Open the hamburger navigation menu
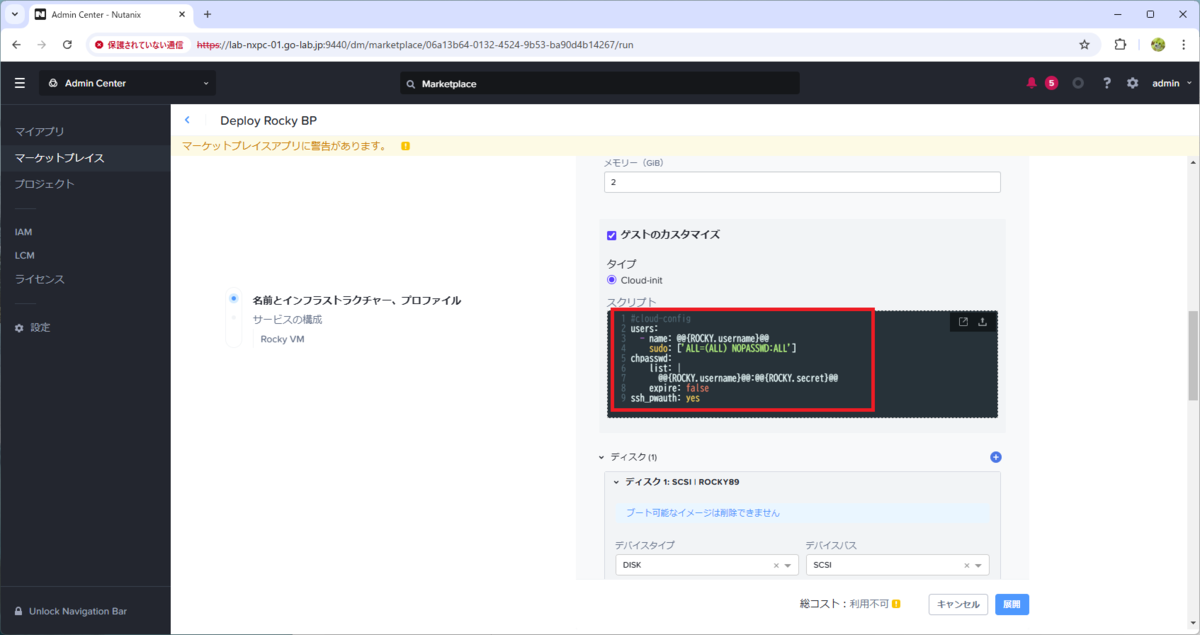The width and height of the screenshot is (1200, 635). click(20, 83)
